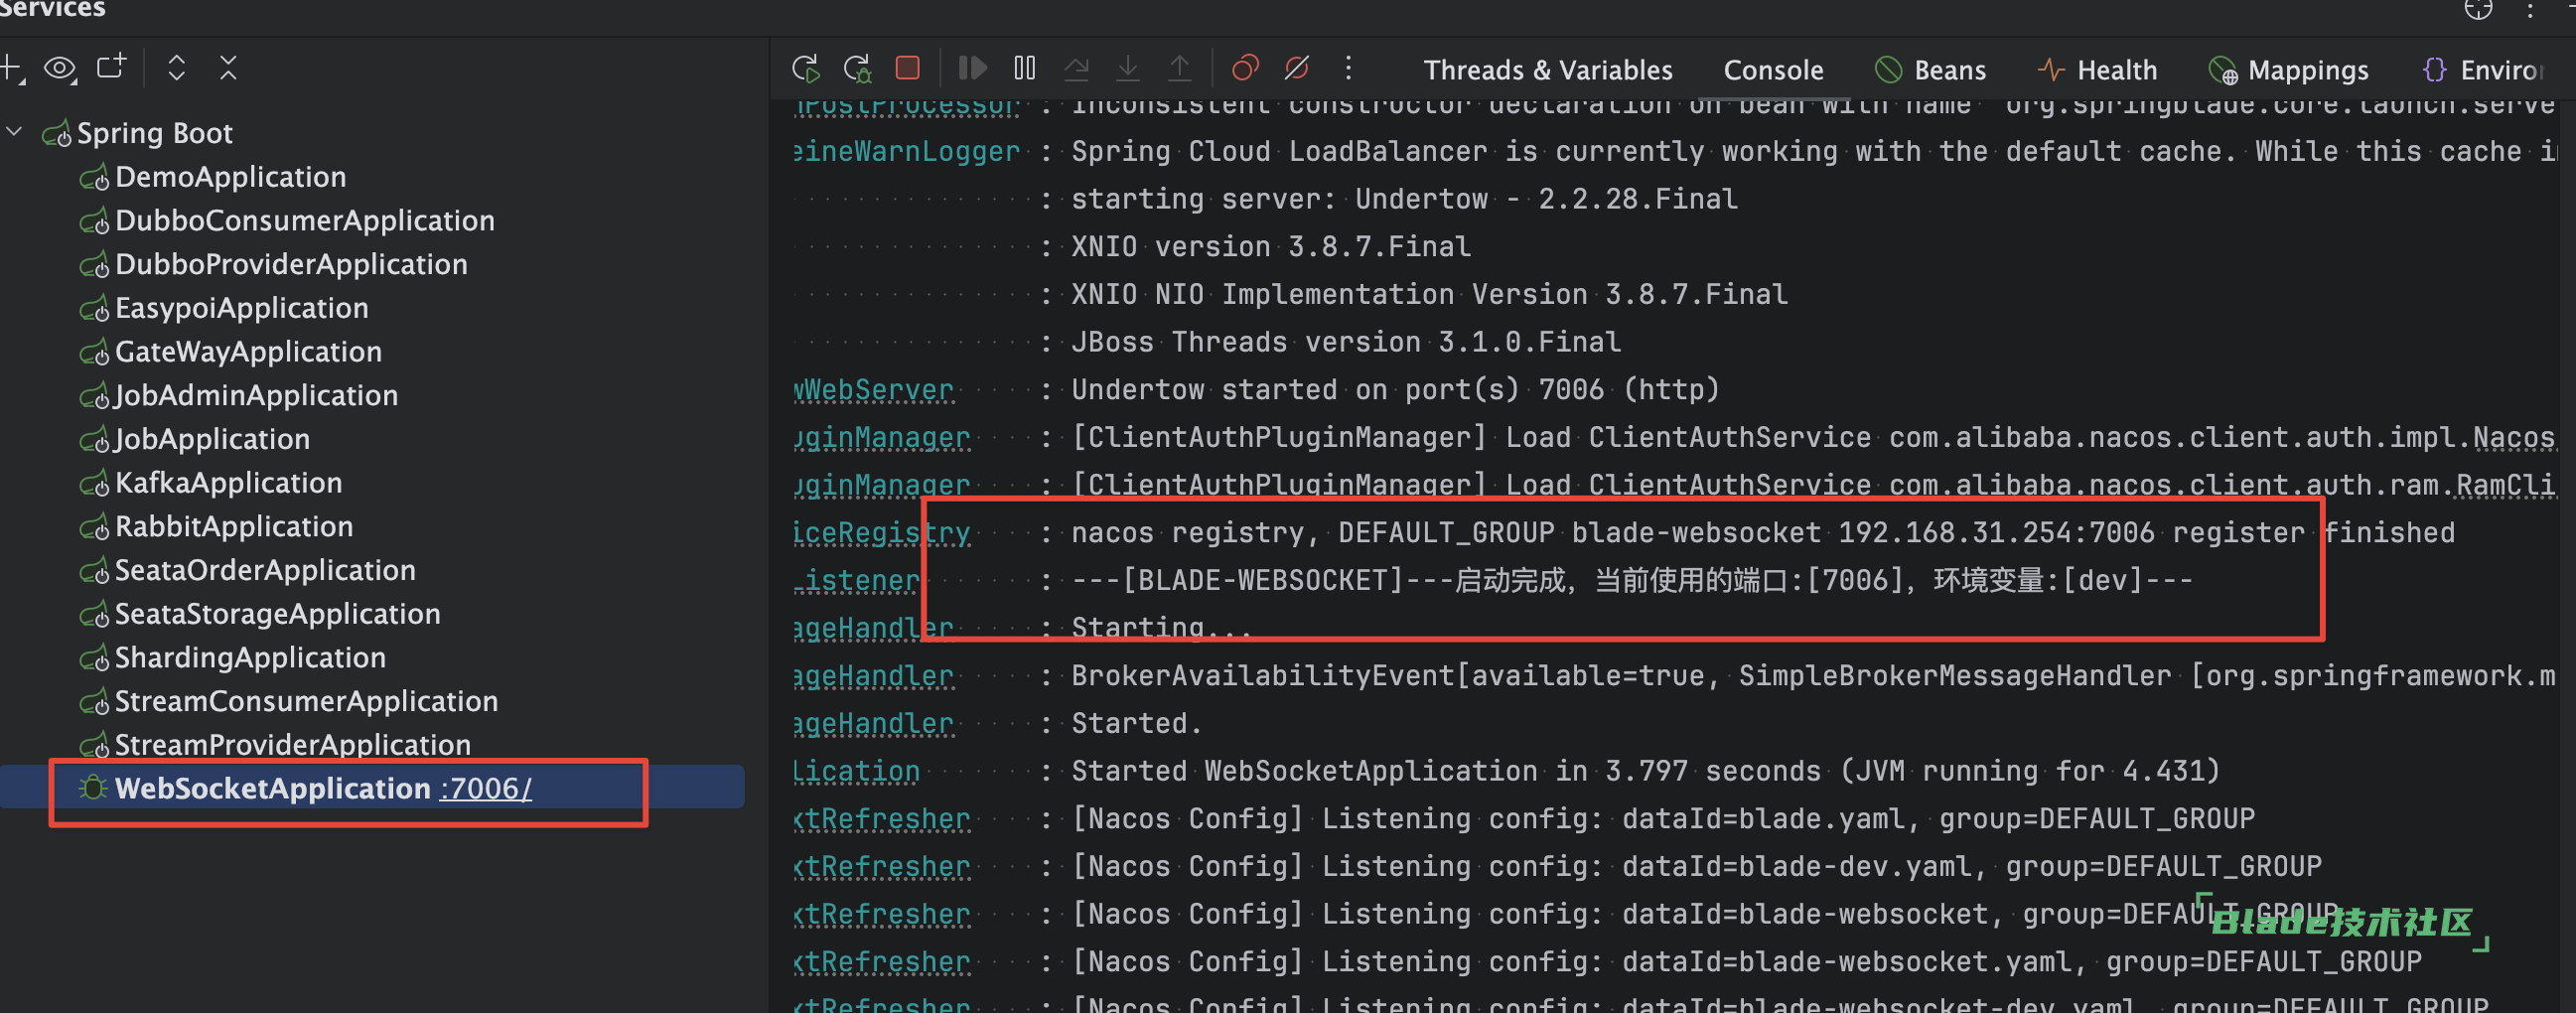This screenshot has height=1013, width=2576.
Task: Click the Rerun in Debug mode icon
Action: coord(857,69)
